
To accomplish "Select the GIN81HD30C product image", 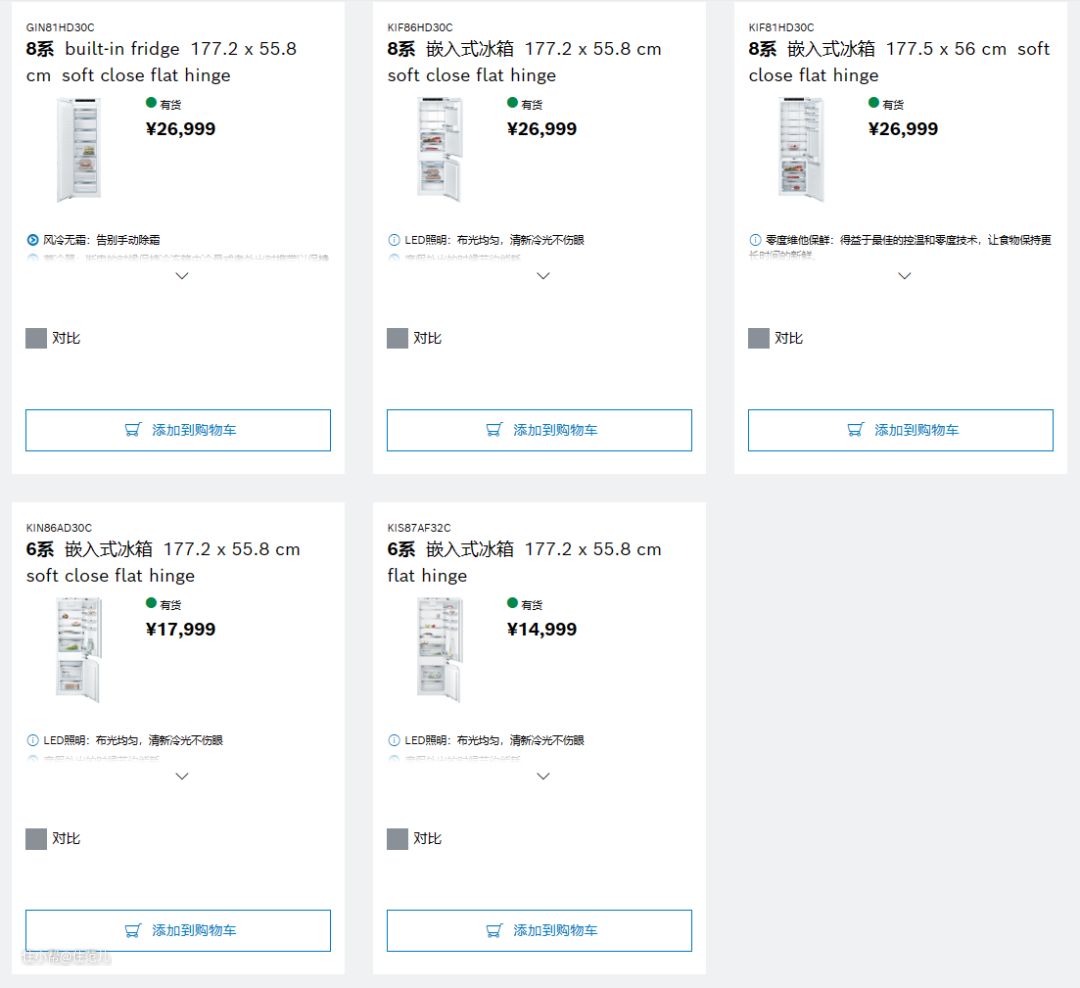I will pyautogui.click(x=79, y=149).
